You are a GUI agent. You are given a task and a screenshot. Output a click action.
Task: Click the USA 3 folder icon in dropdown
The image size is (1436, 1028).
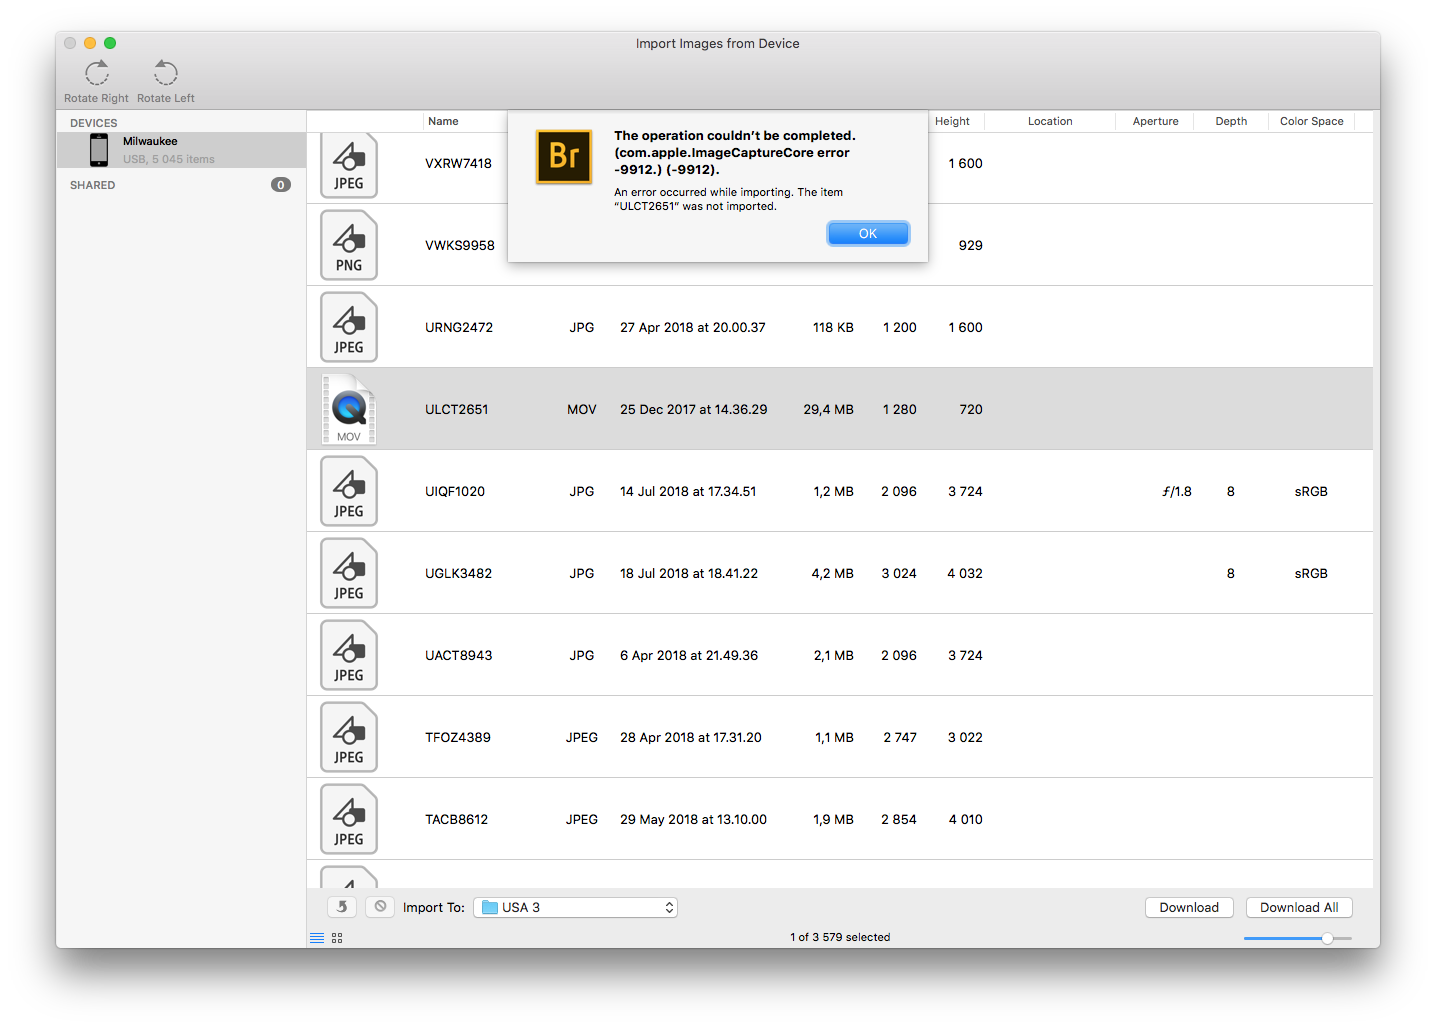point(490,907)
